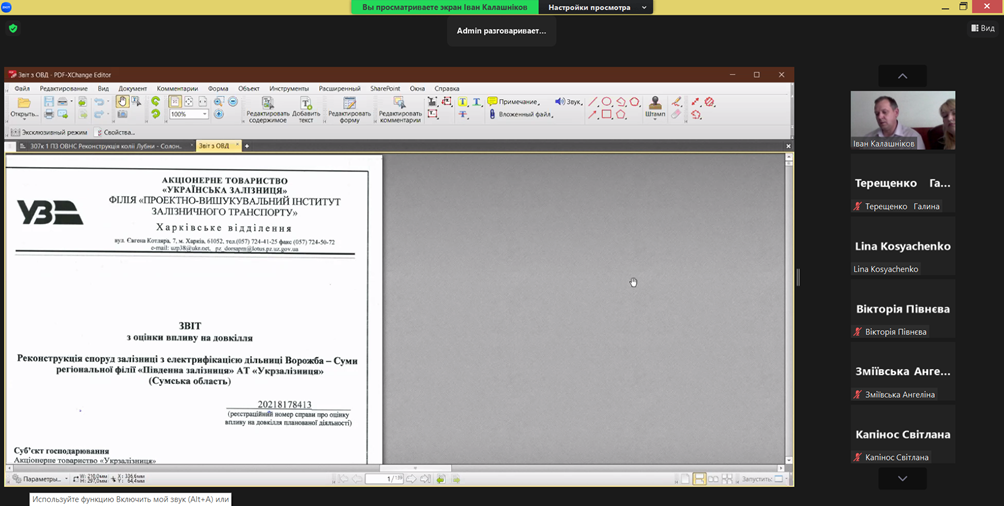Go to next page arrow in status bar

tap(411, 478)
